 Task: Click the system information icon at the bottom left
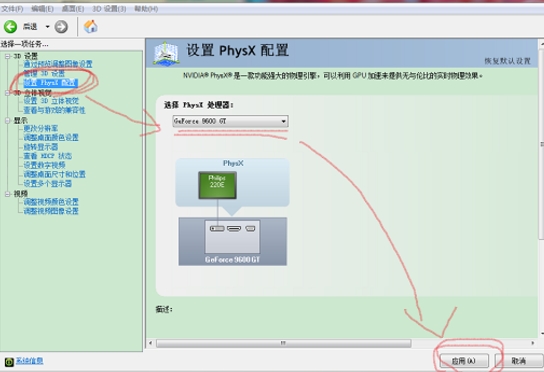(x=9, y=362)
